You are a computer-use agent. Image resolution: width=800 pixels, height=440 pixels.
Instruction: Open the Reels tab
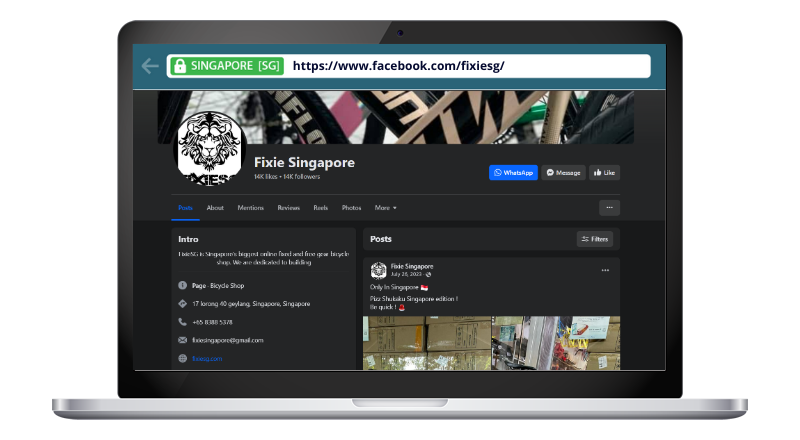(x=320, y=208)
